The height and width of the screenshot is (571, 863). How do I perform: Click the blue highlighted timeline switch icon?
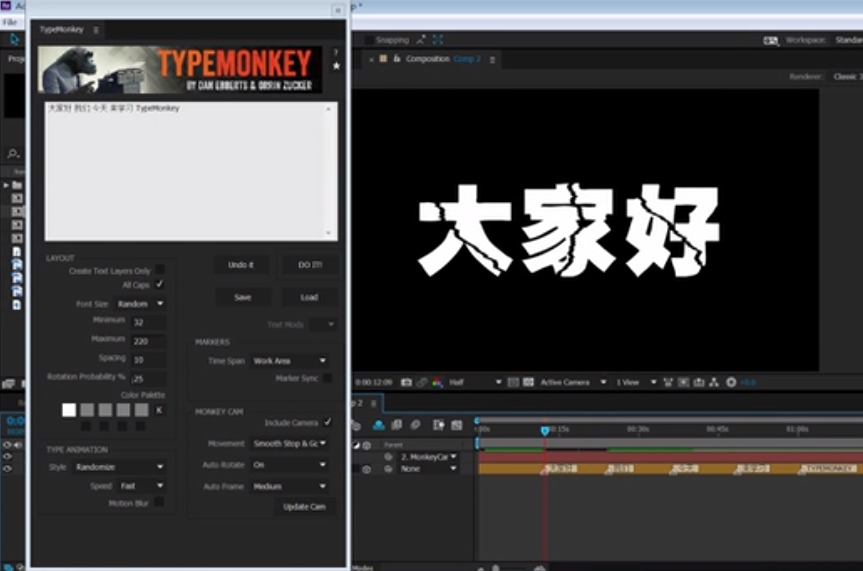point(379,425)
